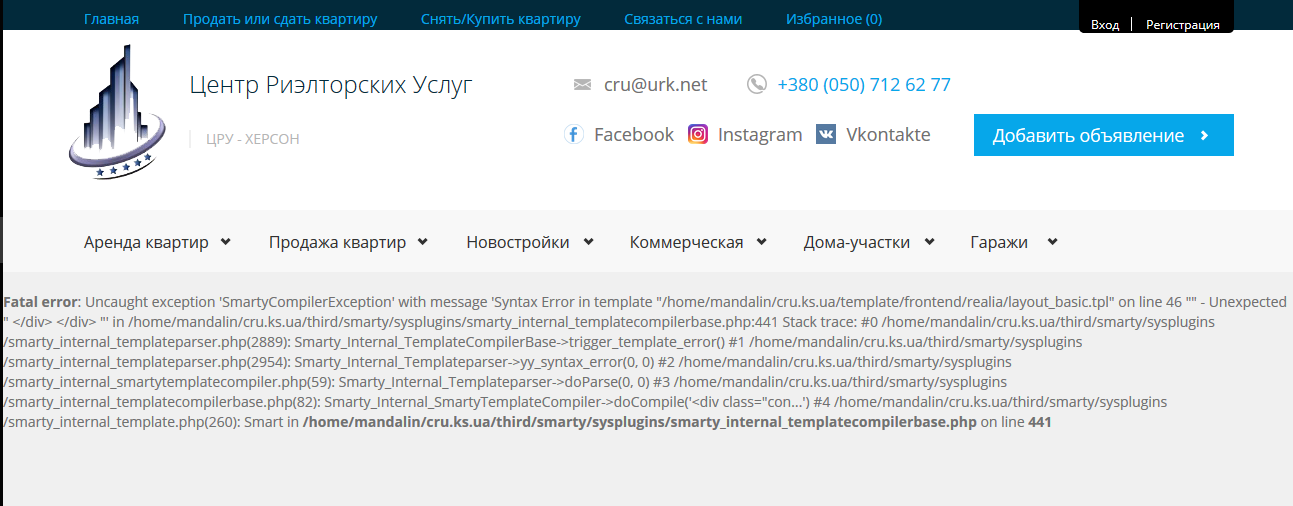Click the VK logo icon

826,134
